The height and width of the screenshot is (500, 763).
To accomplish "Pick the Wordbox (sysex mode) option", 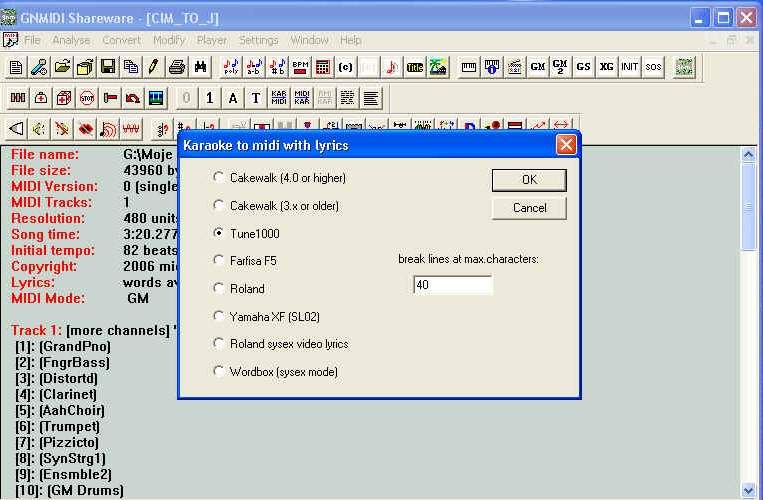I will pos(219,372).
